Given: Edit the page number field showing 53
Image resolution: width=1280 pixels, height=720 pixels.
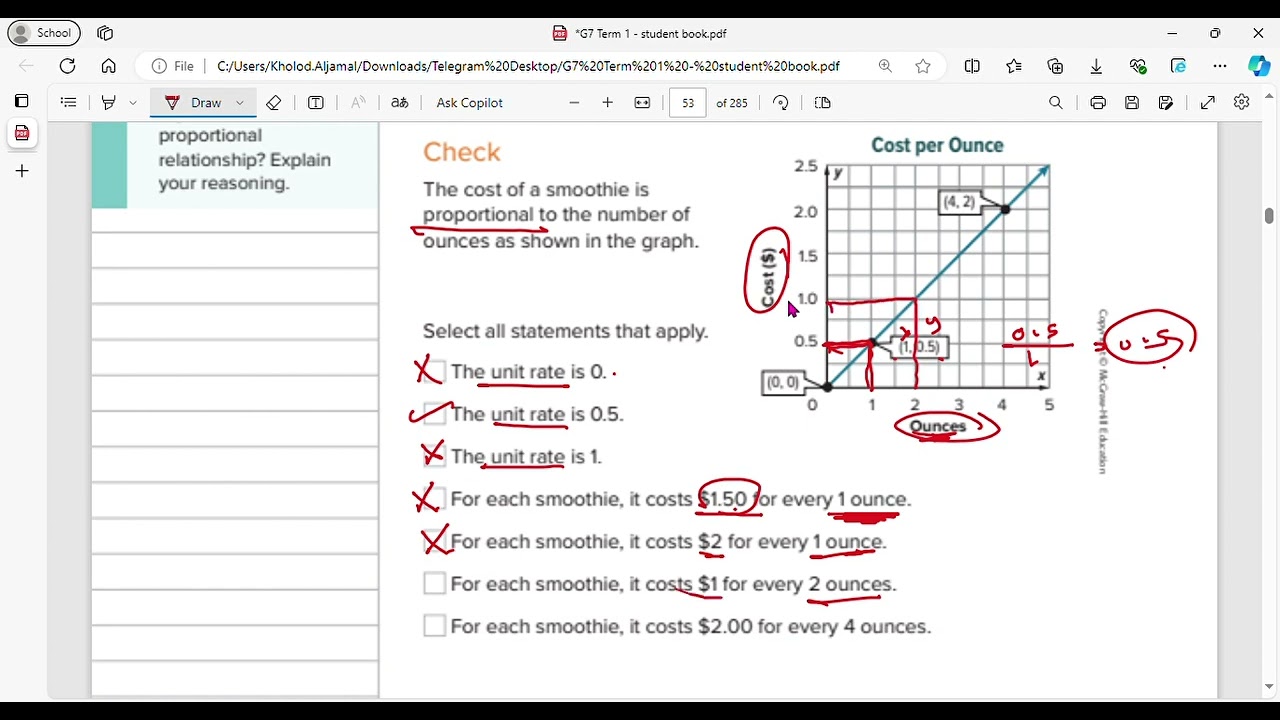Looking at the screenshot, I should point(688,102).
